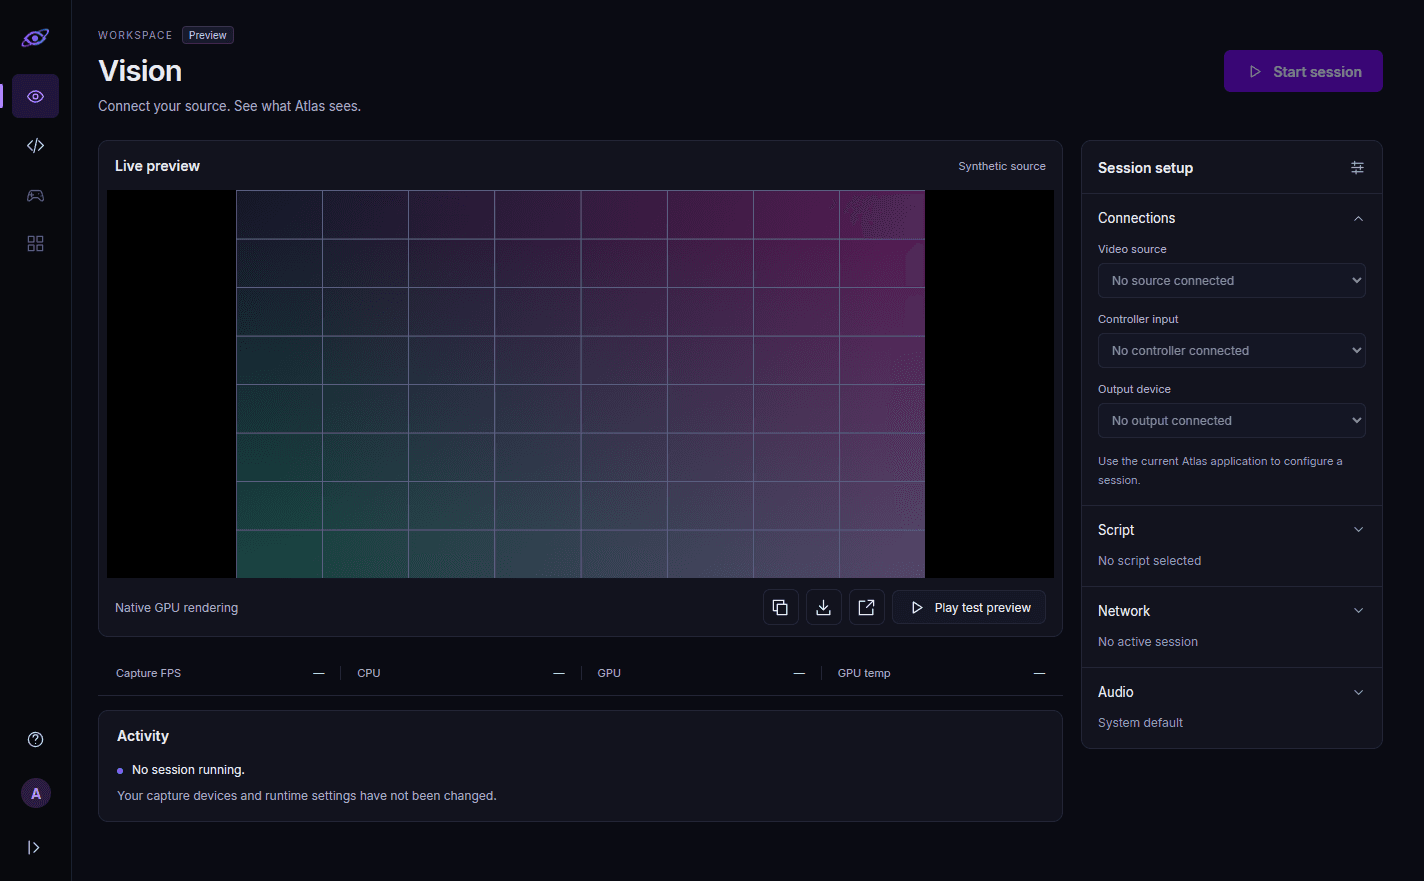1424x881 pixels.
Task: Click the Atlas planet logo
Action: pos(35,38)
